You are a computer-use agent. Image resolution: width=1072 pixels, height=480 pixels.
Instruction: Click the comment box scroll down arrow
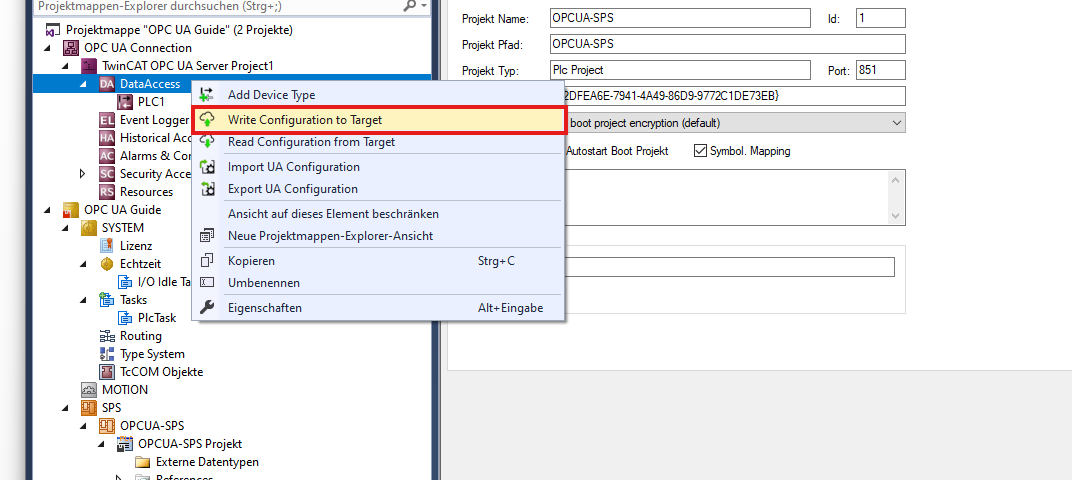896,215
